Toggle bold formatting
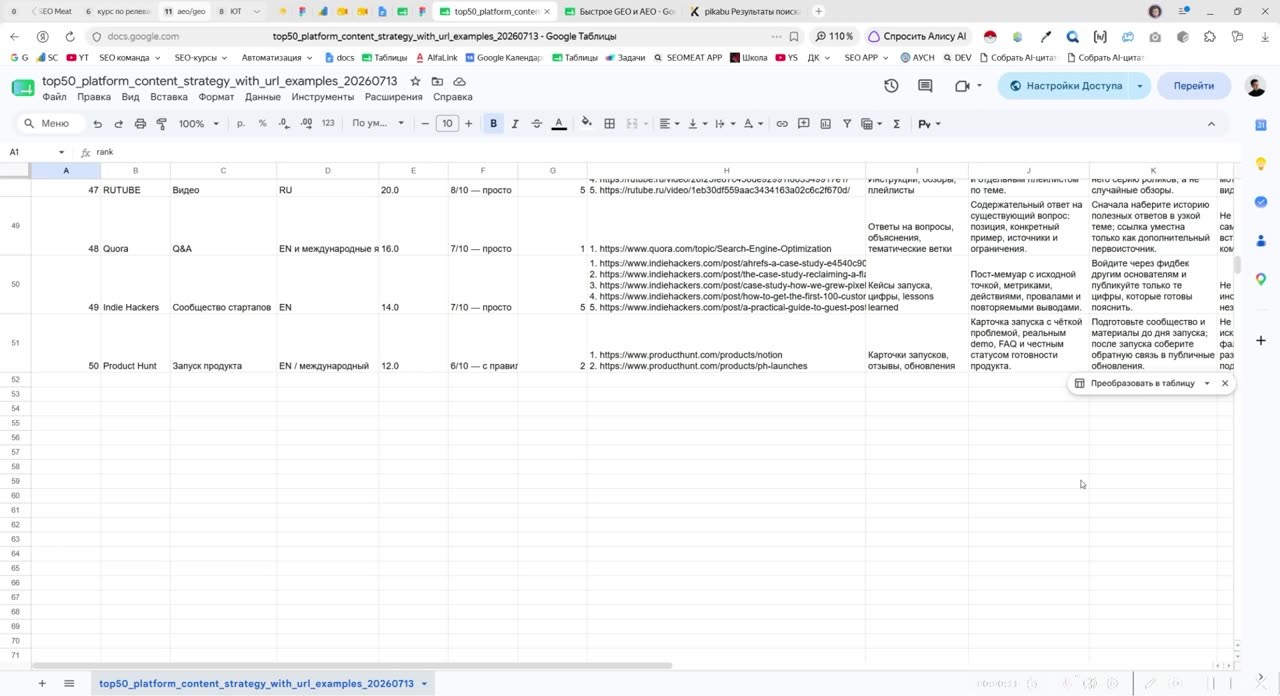The height and width of the screenshot is (696, 1280). click(x=493, y=124)
